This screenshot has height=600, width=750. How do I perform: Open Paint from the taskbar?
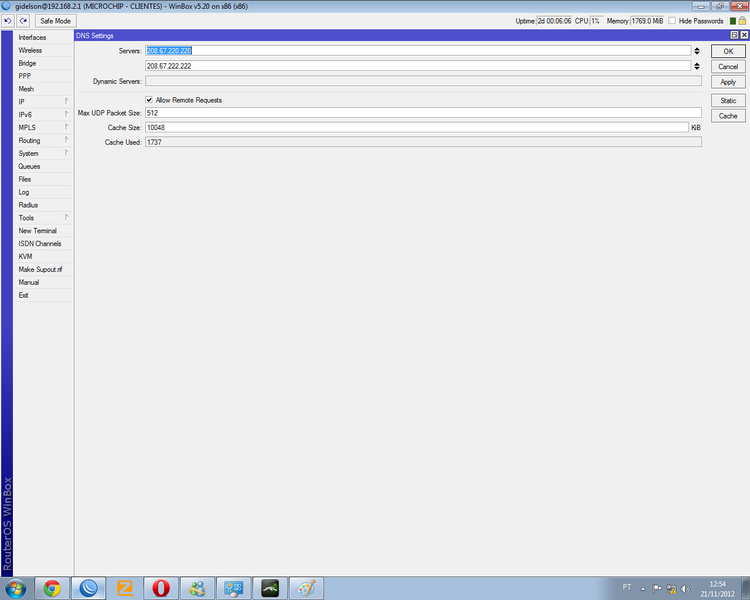point(306,588)
